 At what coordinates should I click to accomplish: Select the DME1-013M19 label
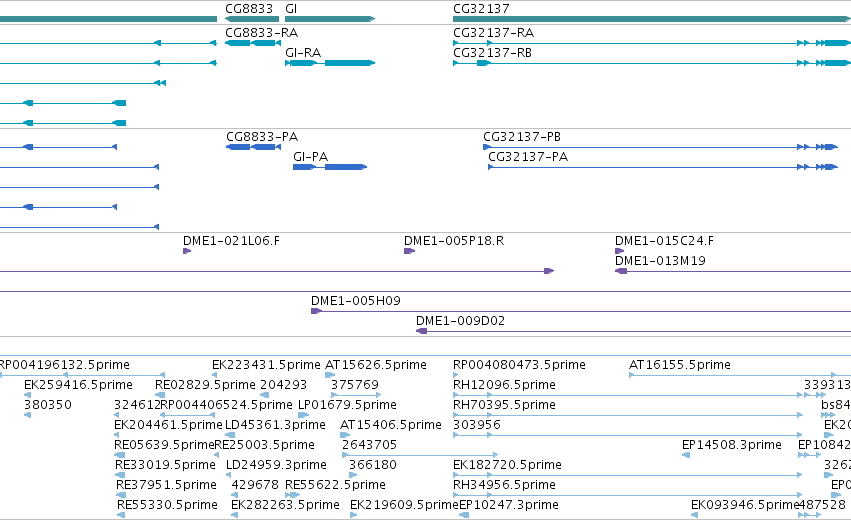click(x=660, y=261)
